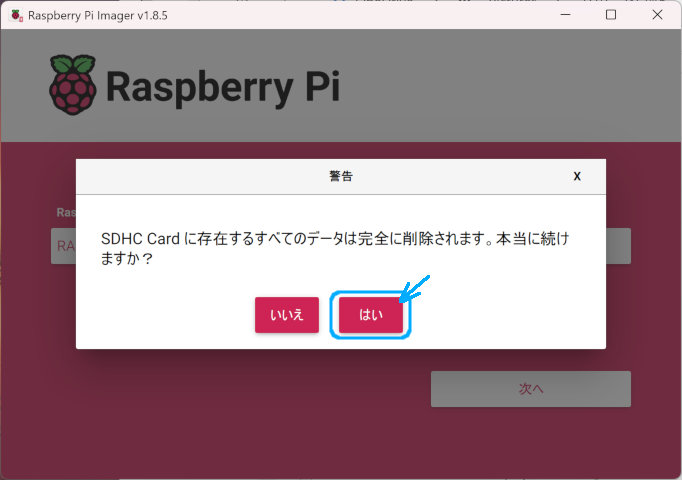Minimize the Raspberry Pi Imager window
Viewport: 682px width, 480px height.
(565, 15)
